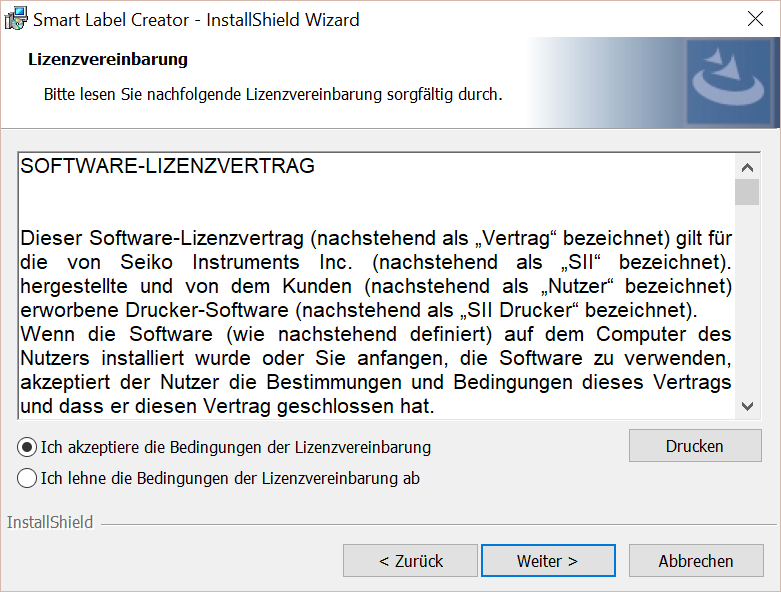Click the license scrollbar up arrow
Image resolution: width=781 pixels, height=592 pixels.
(x=747, y=166)
